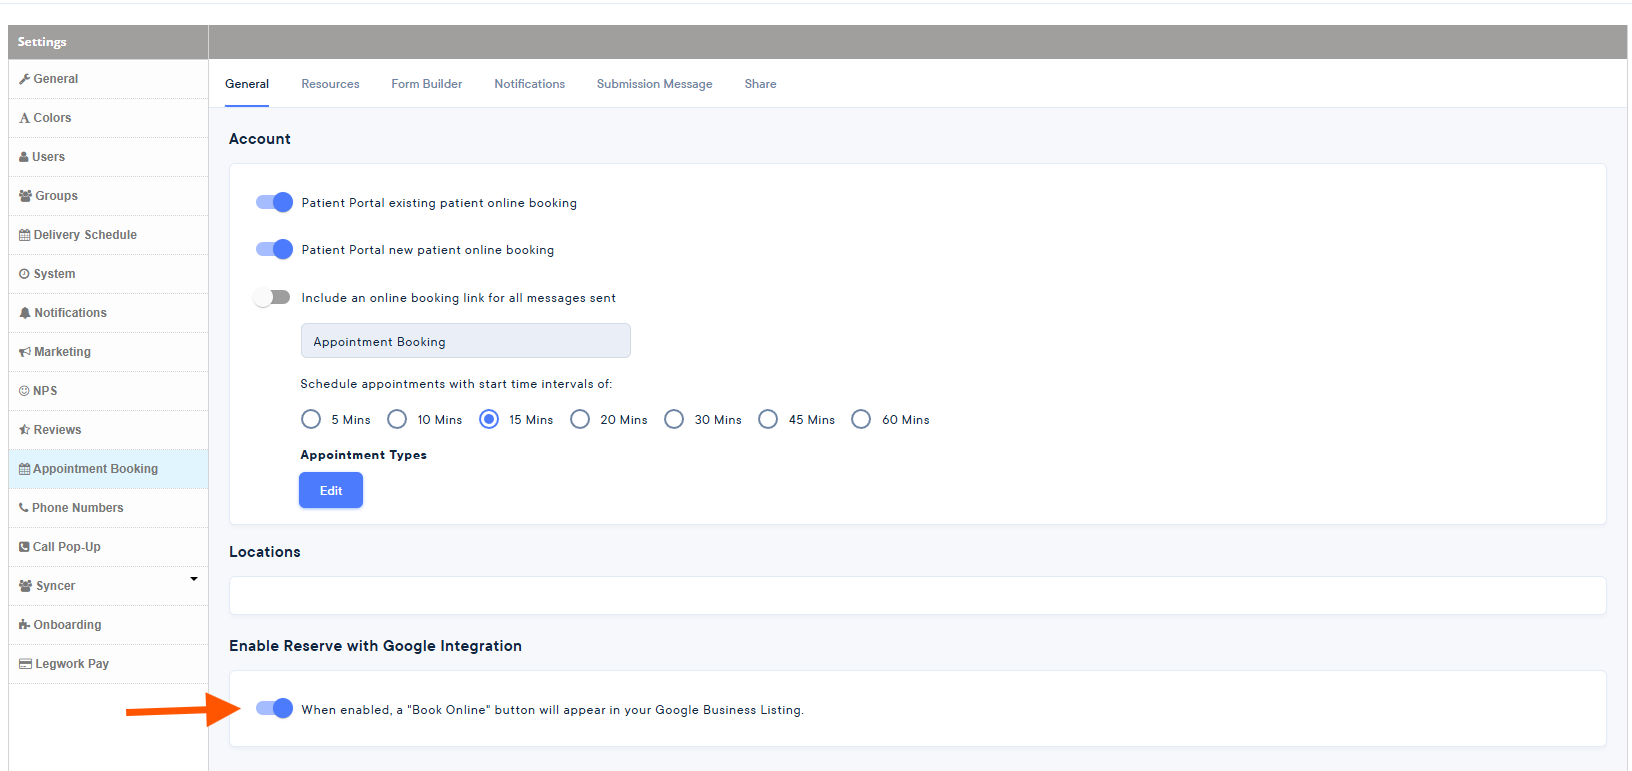Click the phone icon beside Phone Numbers
The width and height of the screenshot is (1632, 771).
coord(24,508)
